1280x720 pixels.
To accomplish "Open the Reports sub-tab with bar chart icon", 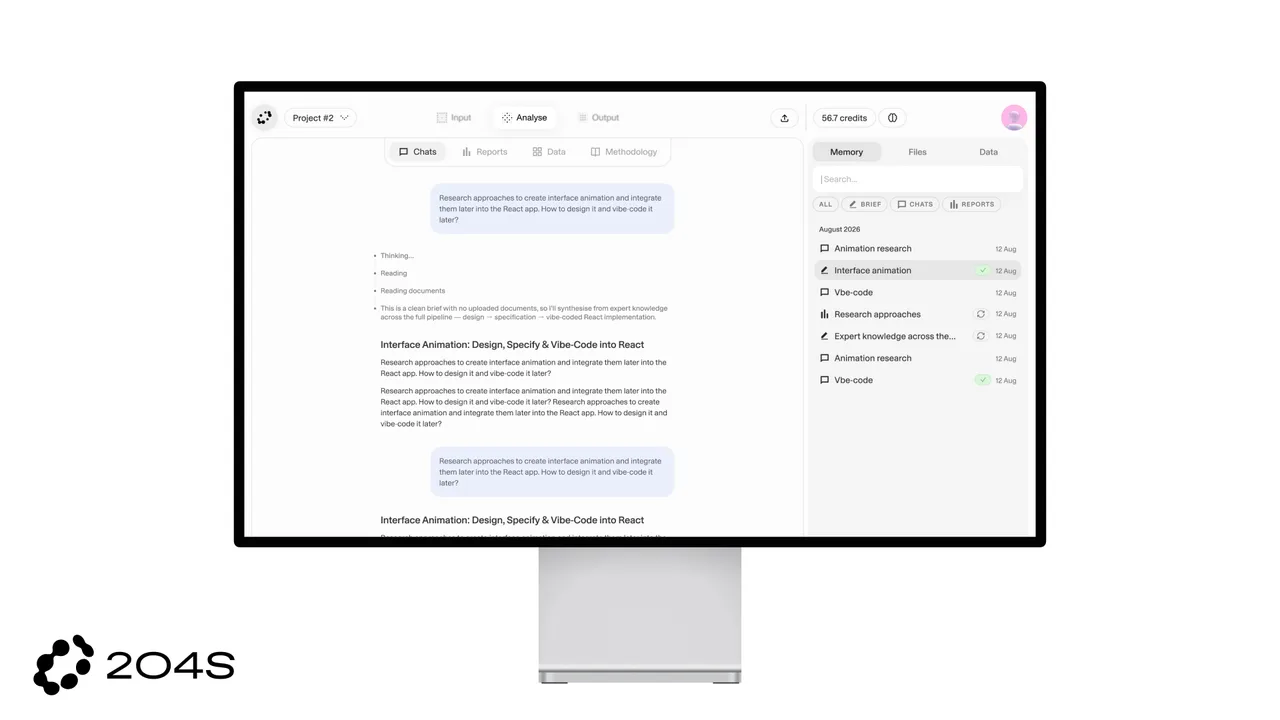I will 485,152.
